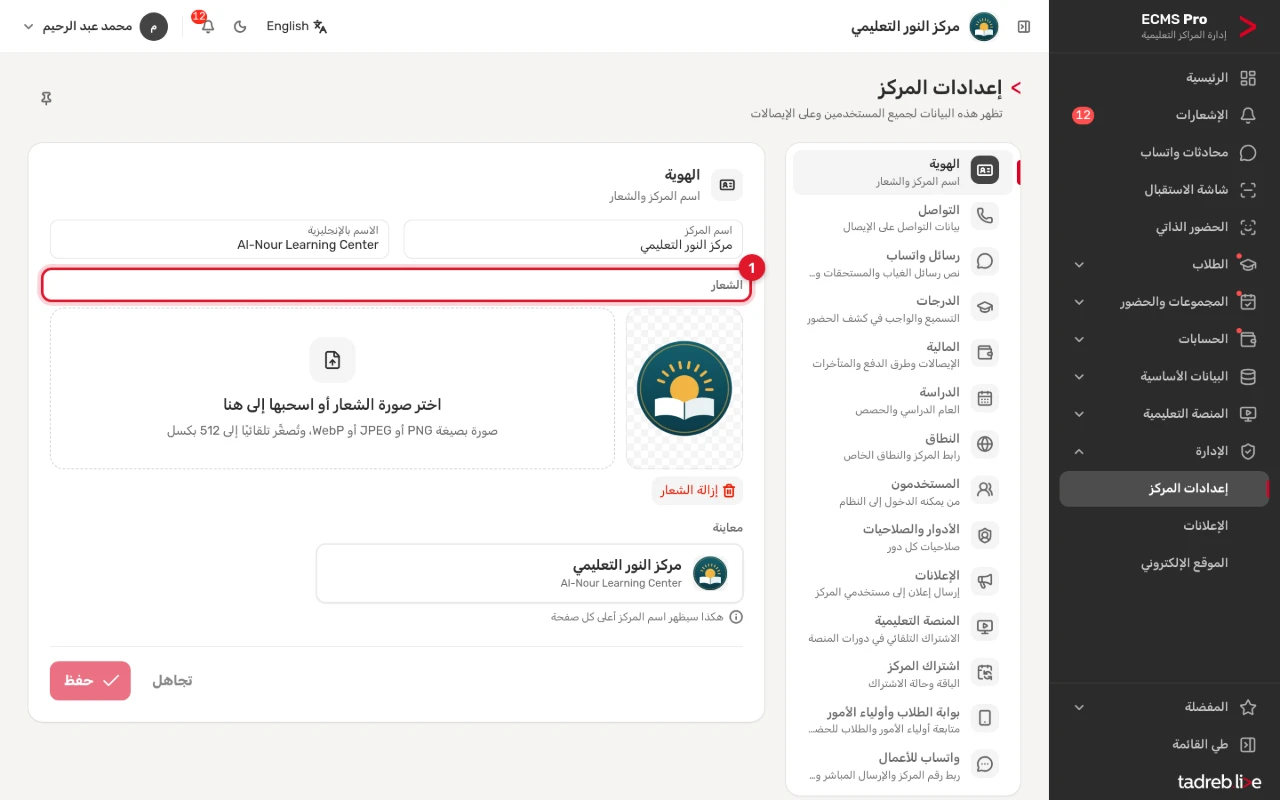
Task: Open المالية wallet section
Action: click(903, 354)
